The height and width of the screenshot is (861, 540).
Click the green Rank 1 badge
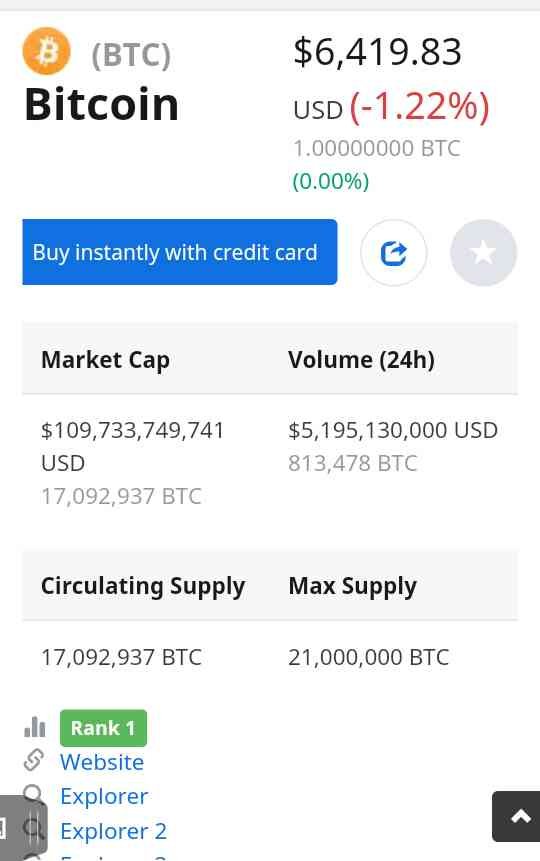[x=103, y=728]
